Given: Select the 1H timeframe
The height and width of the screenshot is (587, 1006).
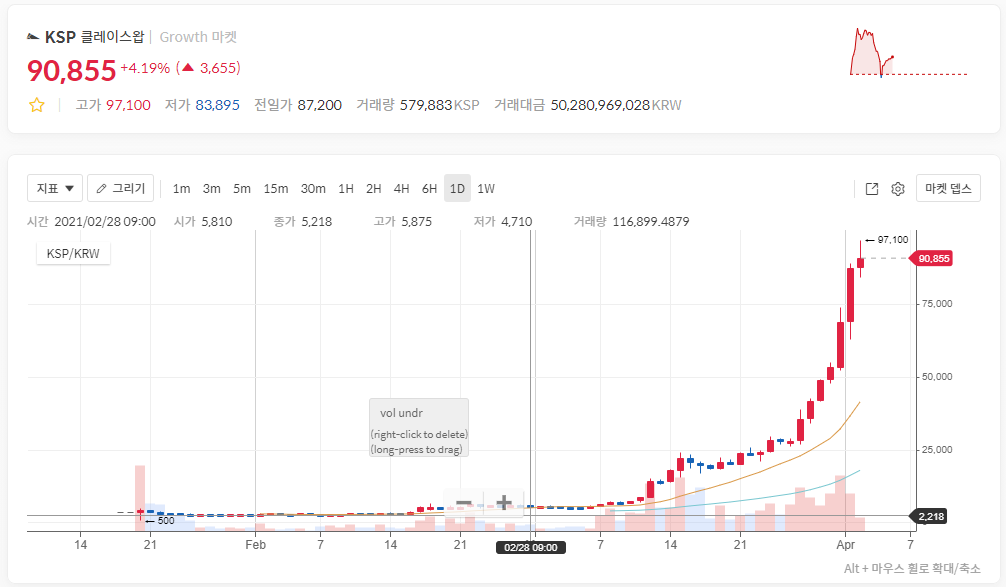Looking at the screenshot, I should pos(346,189).
